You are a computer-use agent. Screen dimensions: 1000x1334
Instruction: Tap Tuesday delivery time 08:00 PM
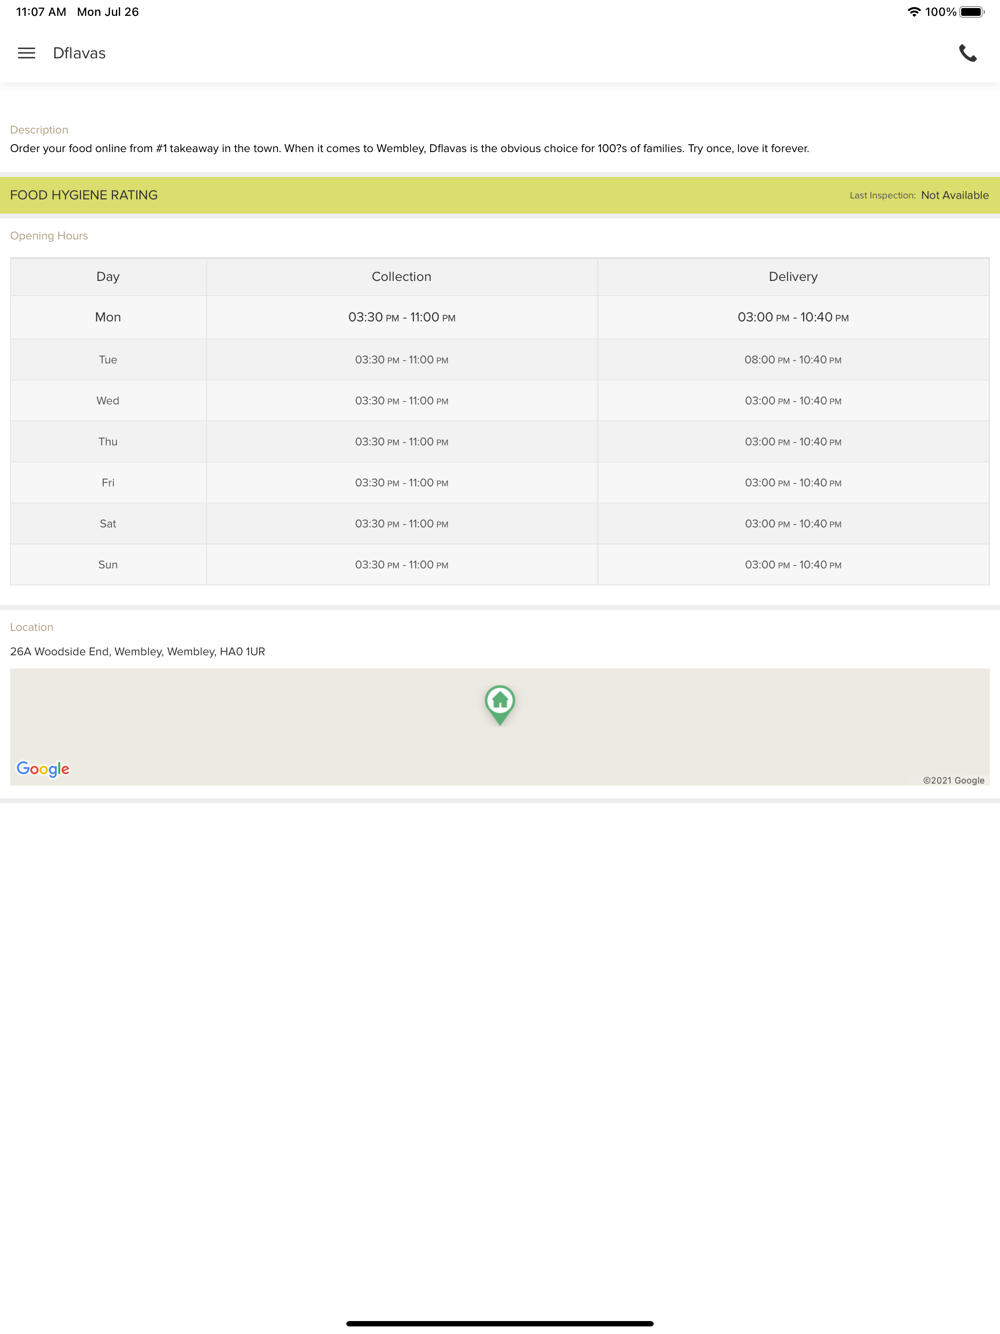coord(793,360)
